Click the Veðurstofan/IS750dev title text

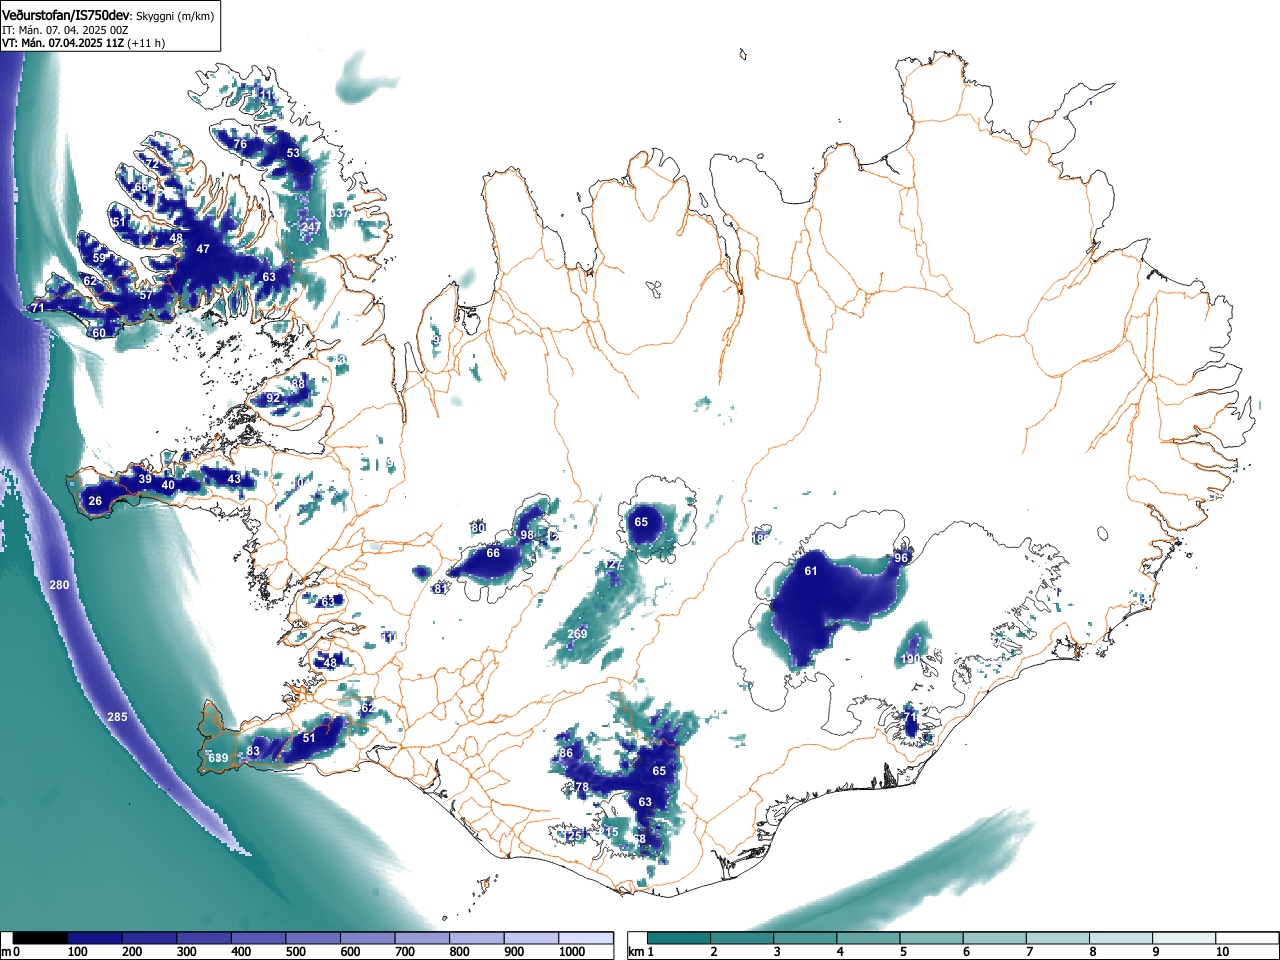(x=65, y=14)
